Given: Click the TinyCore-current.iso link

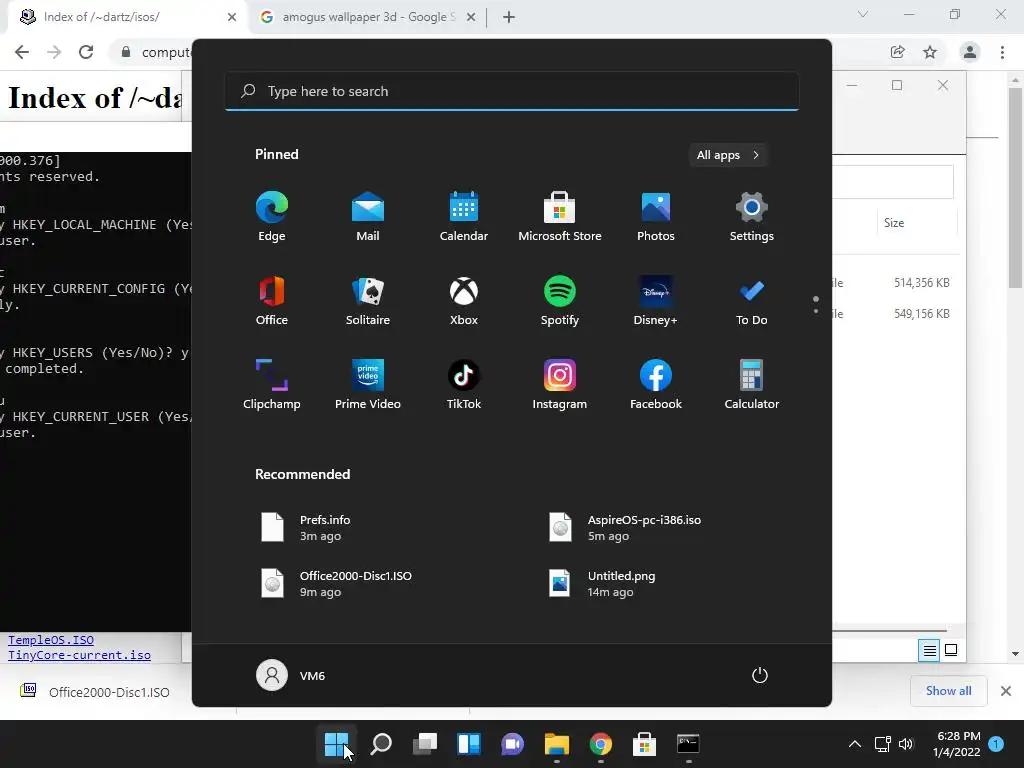Looking at the screenshot, I should [x=79, y=655].
